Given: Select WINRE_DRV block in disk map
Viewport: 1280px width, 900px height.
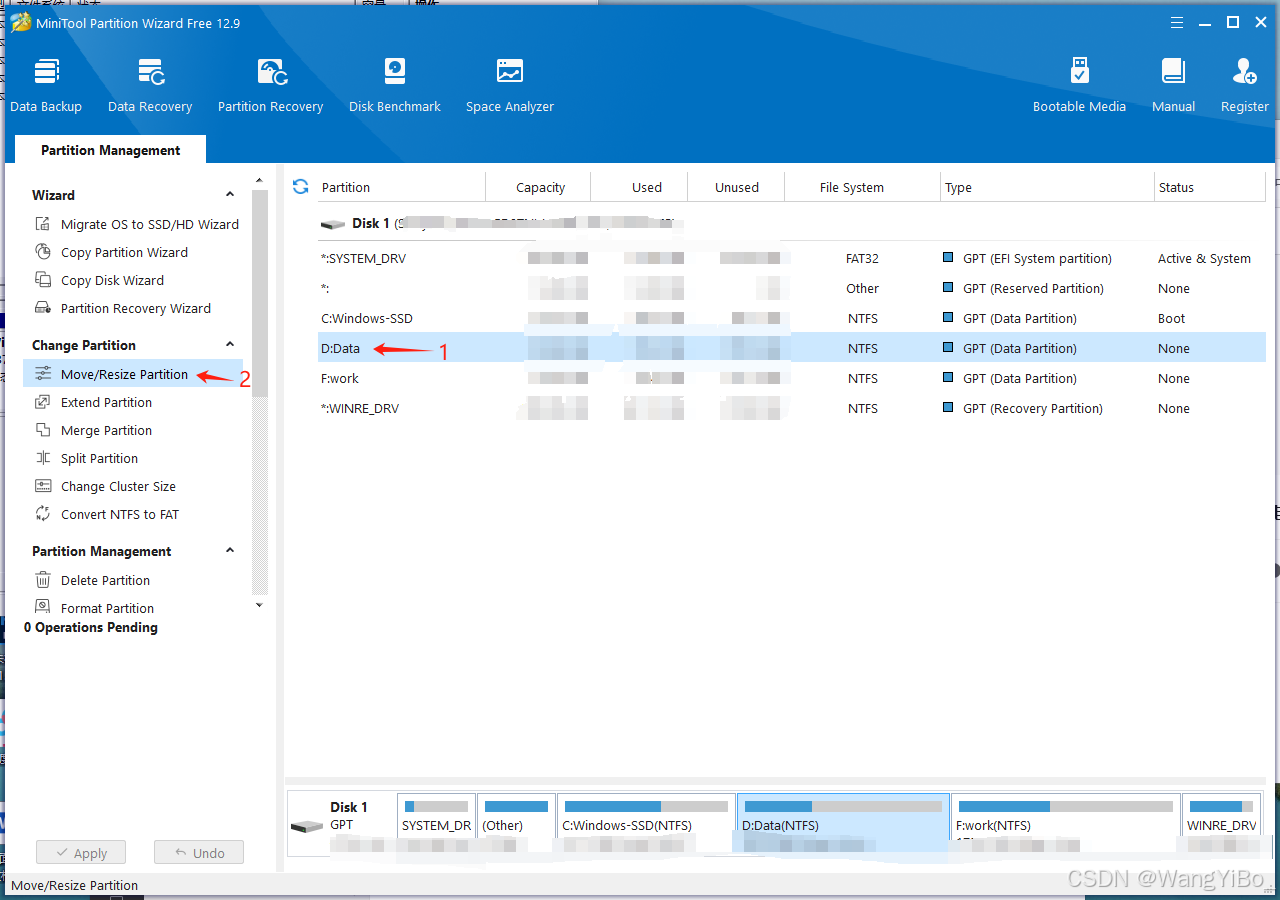Looking at the screenshot, I should [1221, 824].
